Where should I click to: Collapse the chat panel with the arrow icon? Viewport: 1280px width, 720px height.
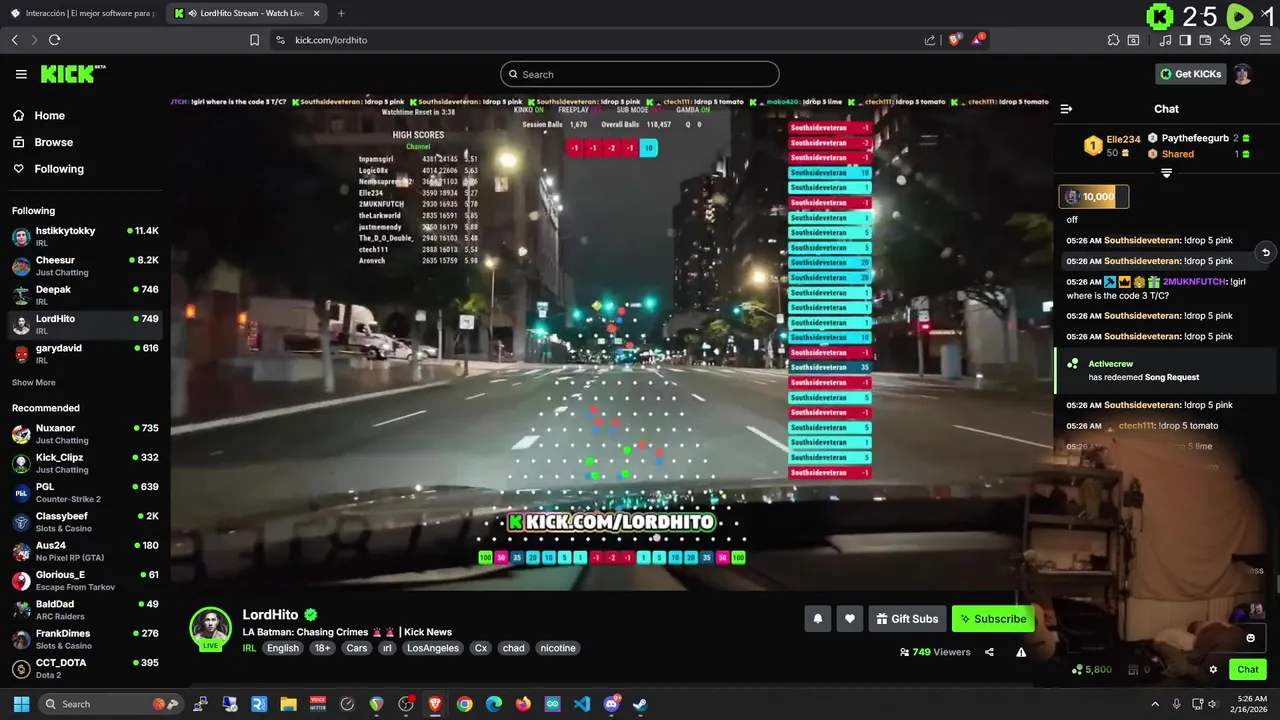pos(1066,109)
